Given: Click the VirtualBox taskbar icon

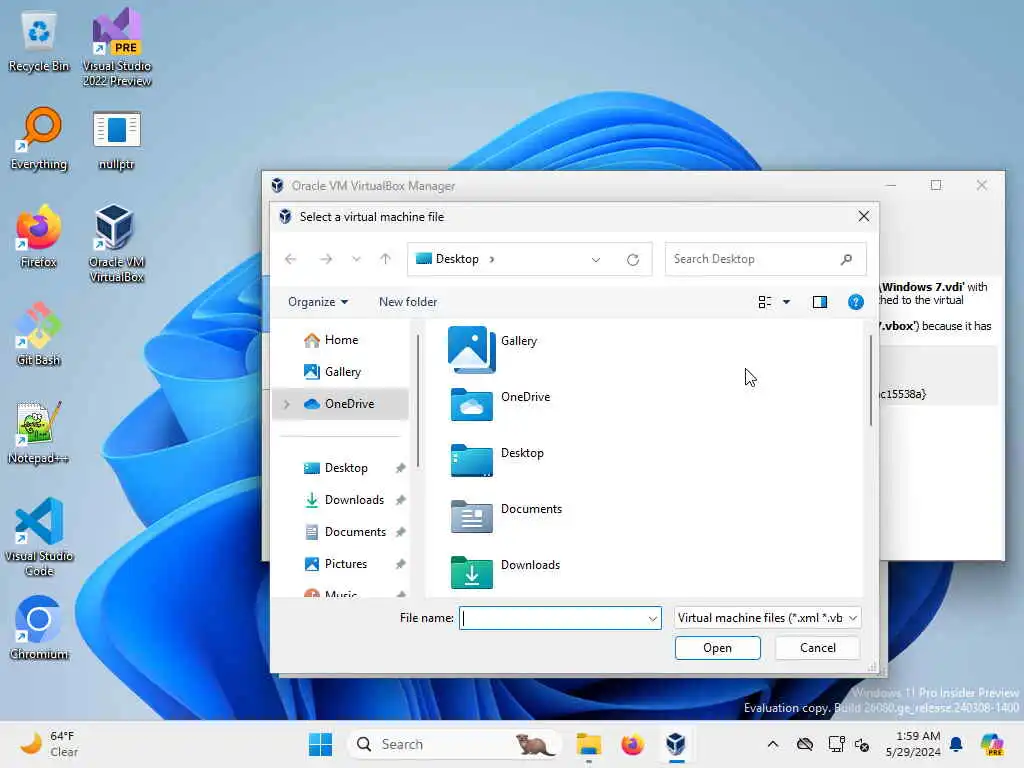Looking at the screenshot, I should point(676,744).
